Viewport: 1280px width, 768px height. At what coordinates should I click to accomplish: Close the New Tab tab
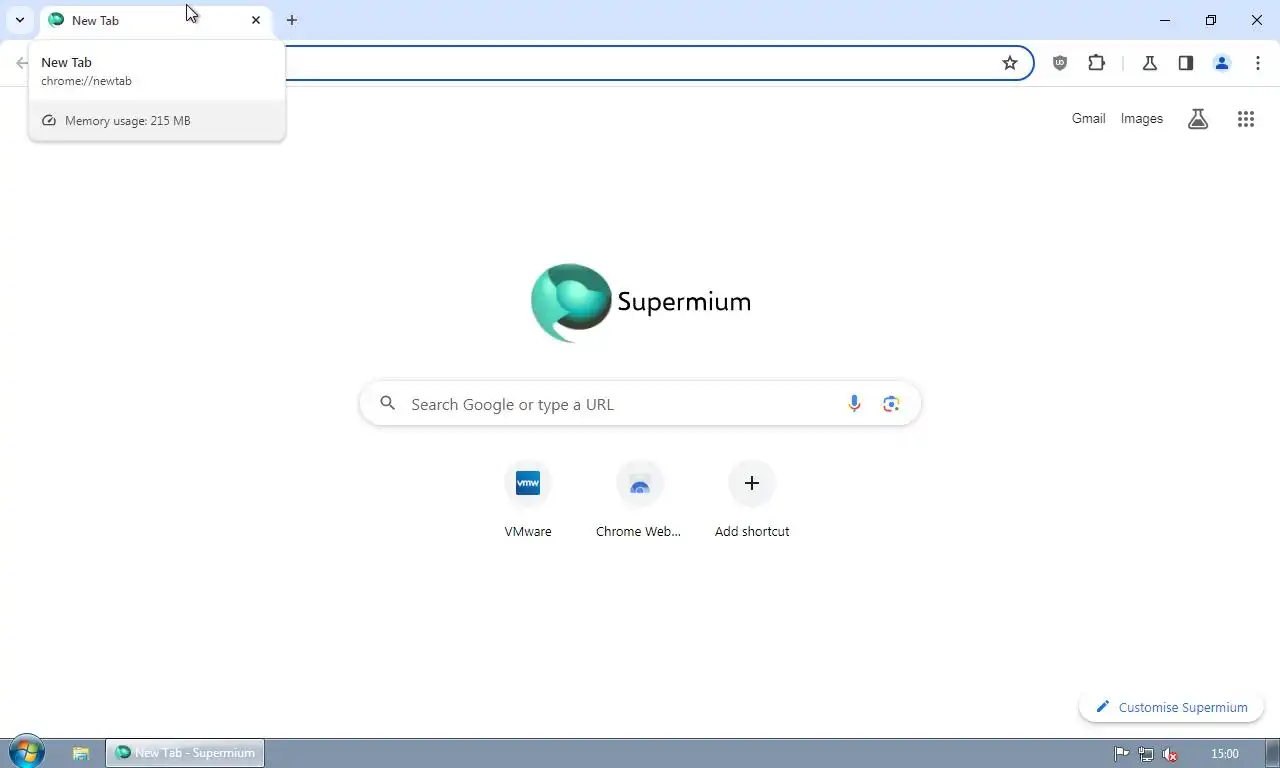(x=256, y=20)
